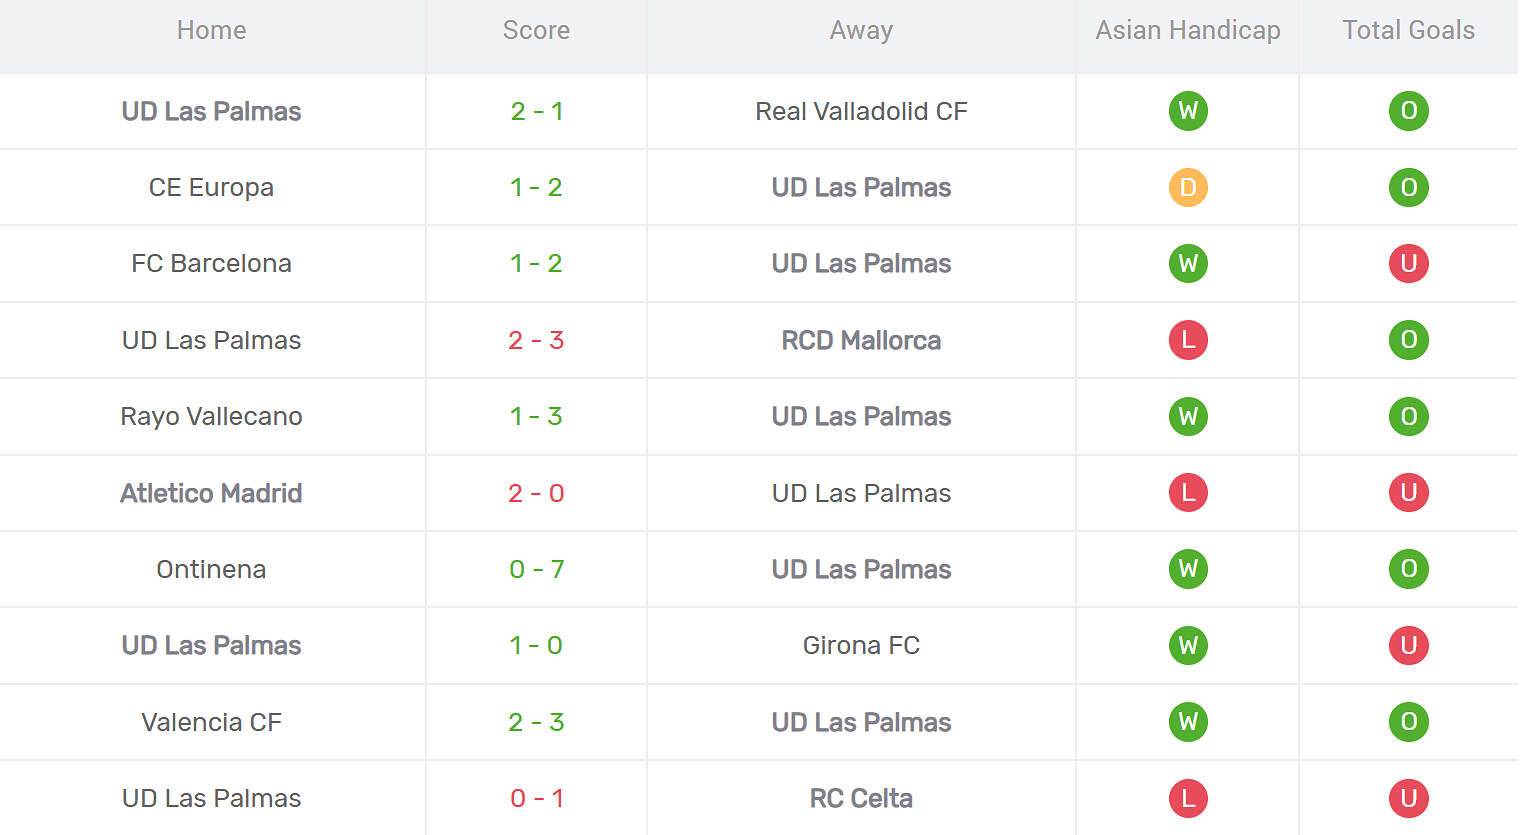Screen dimensions: 1521x835
Task: Click the red U badge in Girona FC row
Action: point(1408,645)
